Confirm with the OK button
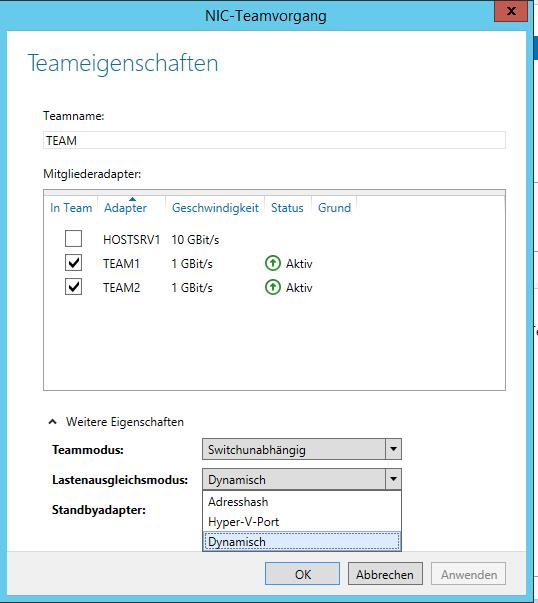The height and width of the screenshot is (603, 538). 302,574
